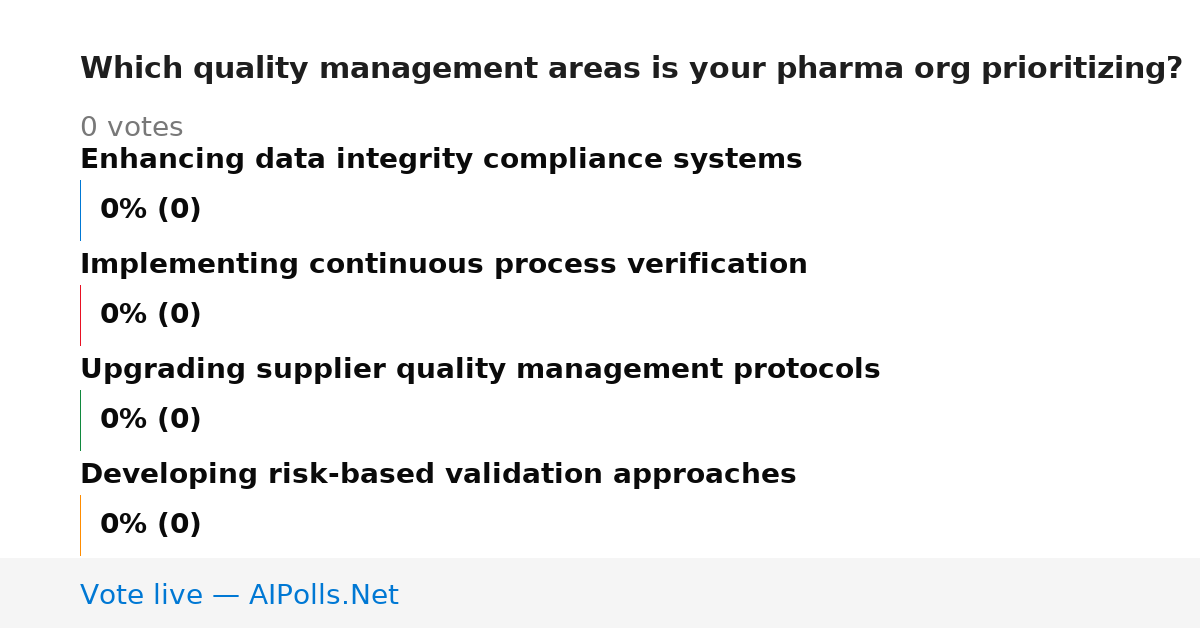This screenshot has width=1200, height=628.
Task: Click the word prioritizing in the heading
Action: pyautogui.click(x=1082, y=69)
